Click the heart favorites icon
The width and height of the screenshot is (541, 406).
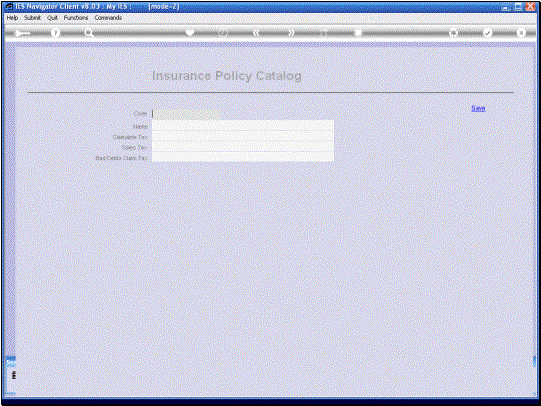pyautogui.click(x=190, y=33)
